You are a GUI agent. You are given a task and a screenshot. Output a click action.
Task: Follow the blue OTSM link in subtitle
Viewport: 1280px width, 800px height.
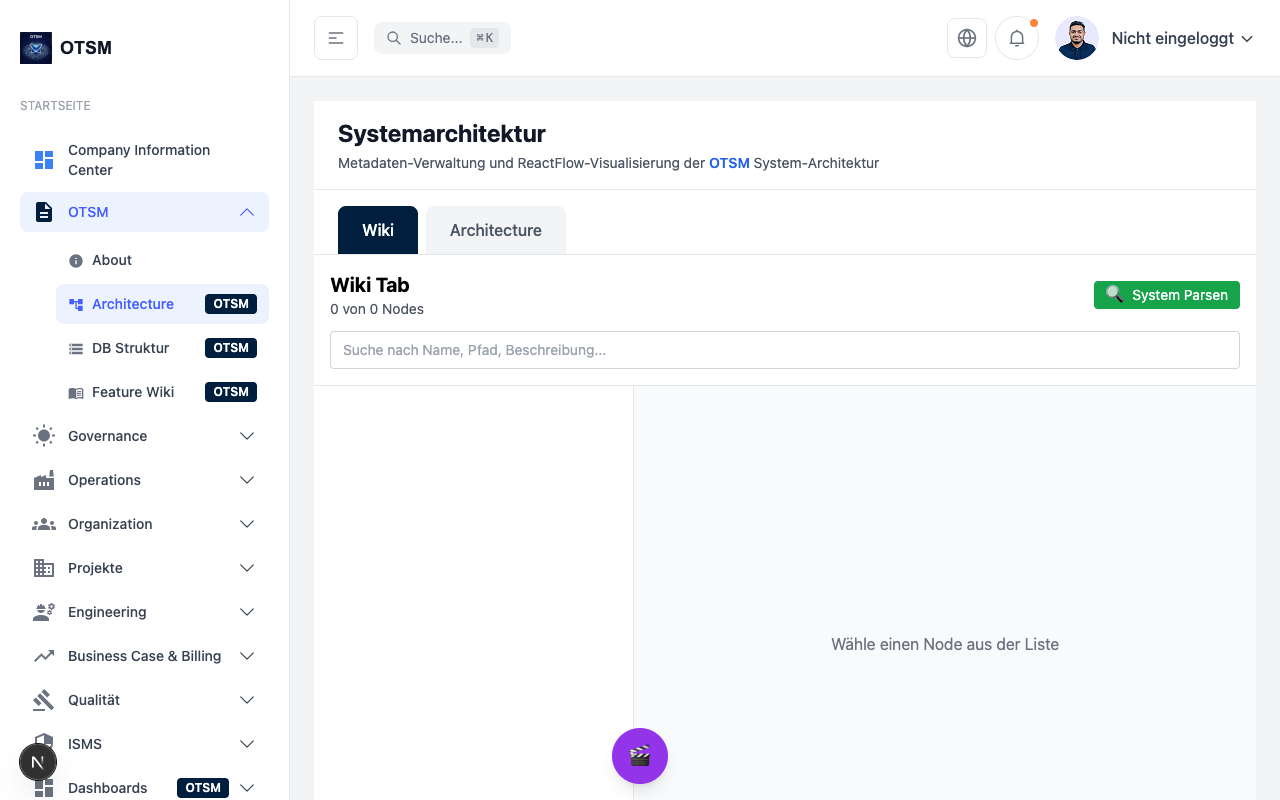[729, 163]
